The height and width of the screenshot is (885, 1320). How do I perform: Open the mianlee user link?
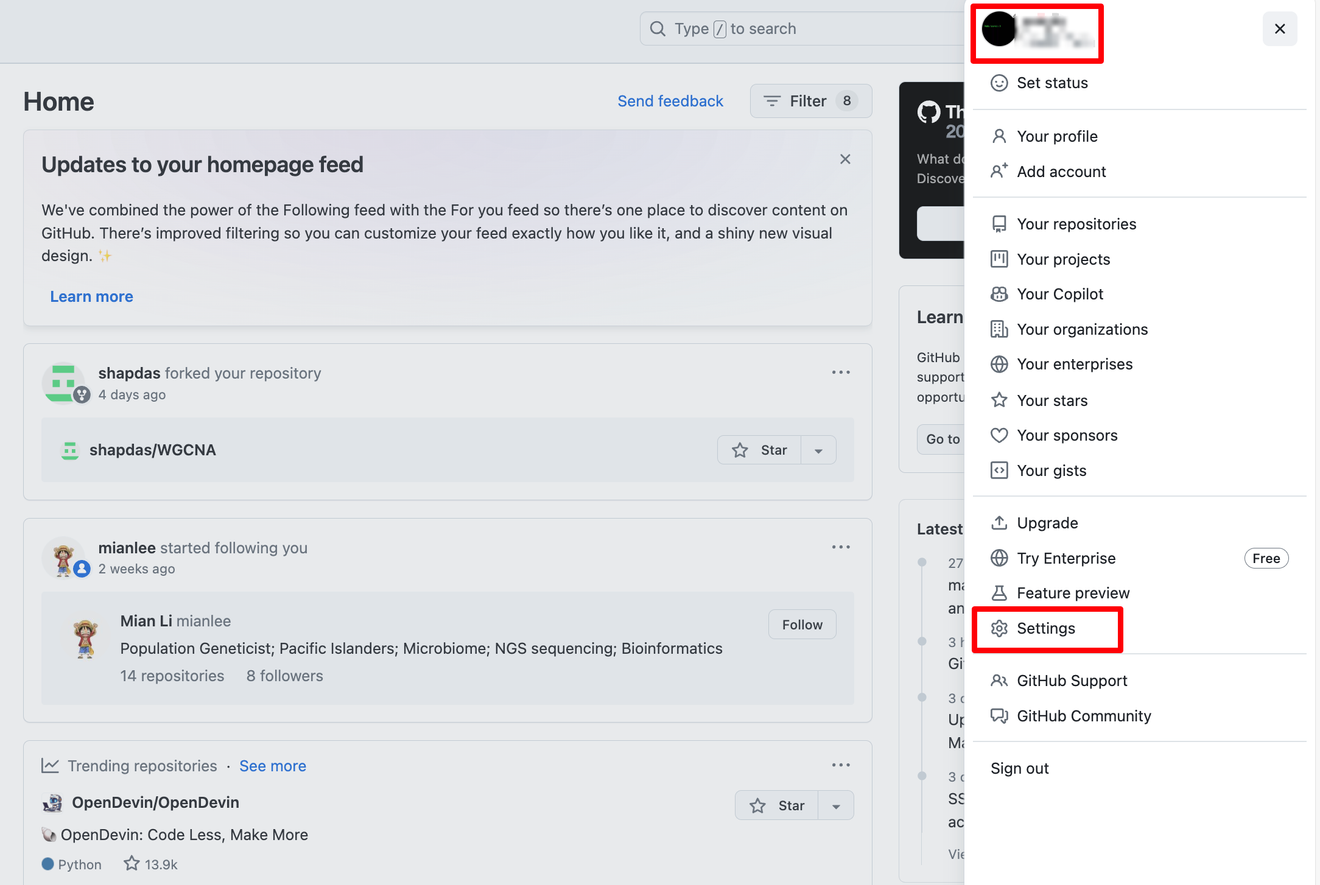[x=127, y=548]
